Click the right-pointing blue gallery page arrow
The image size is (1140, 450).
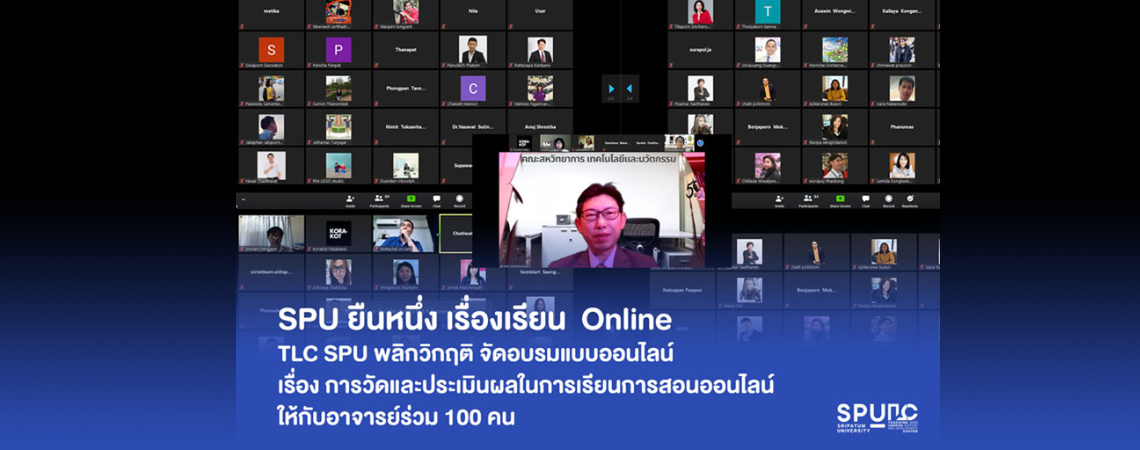point(611,89)
